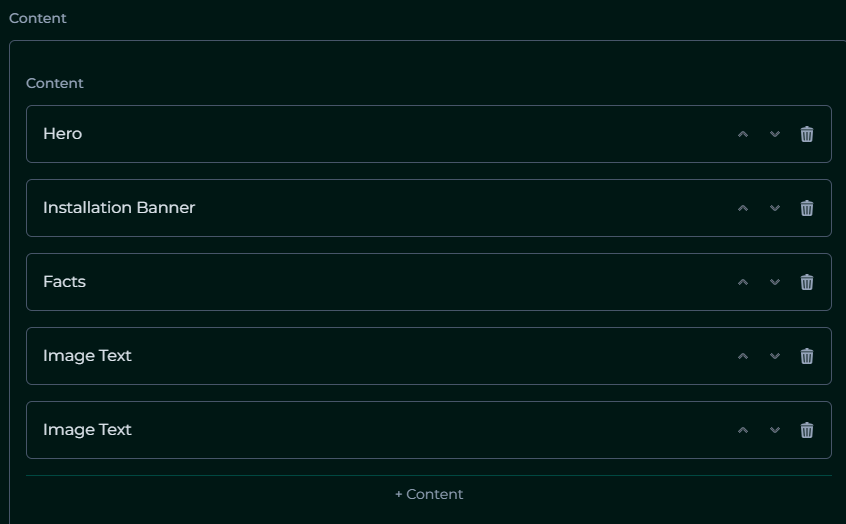Remove the first Image Text block
Viewport: 846px width, 524px height.
807,356
